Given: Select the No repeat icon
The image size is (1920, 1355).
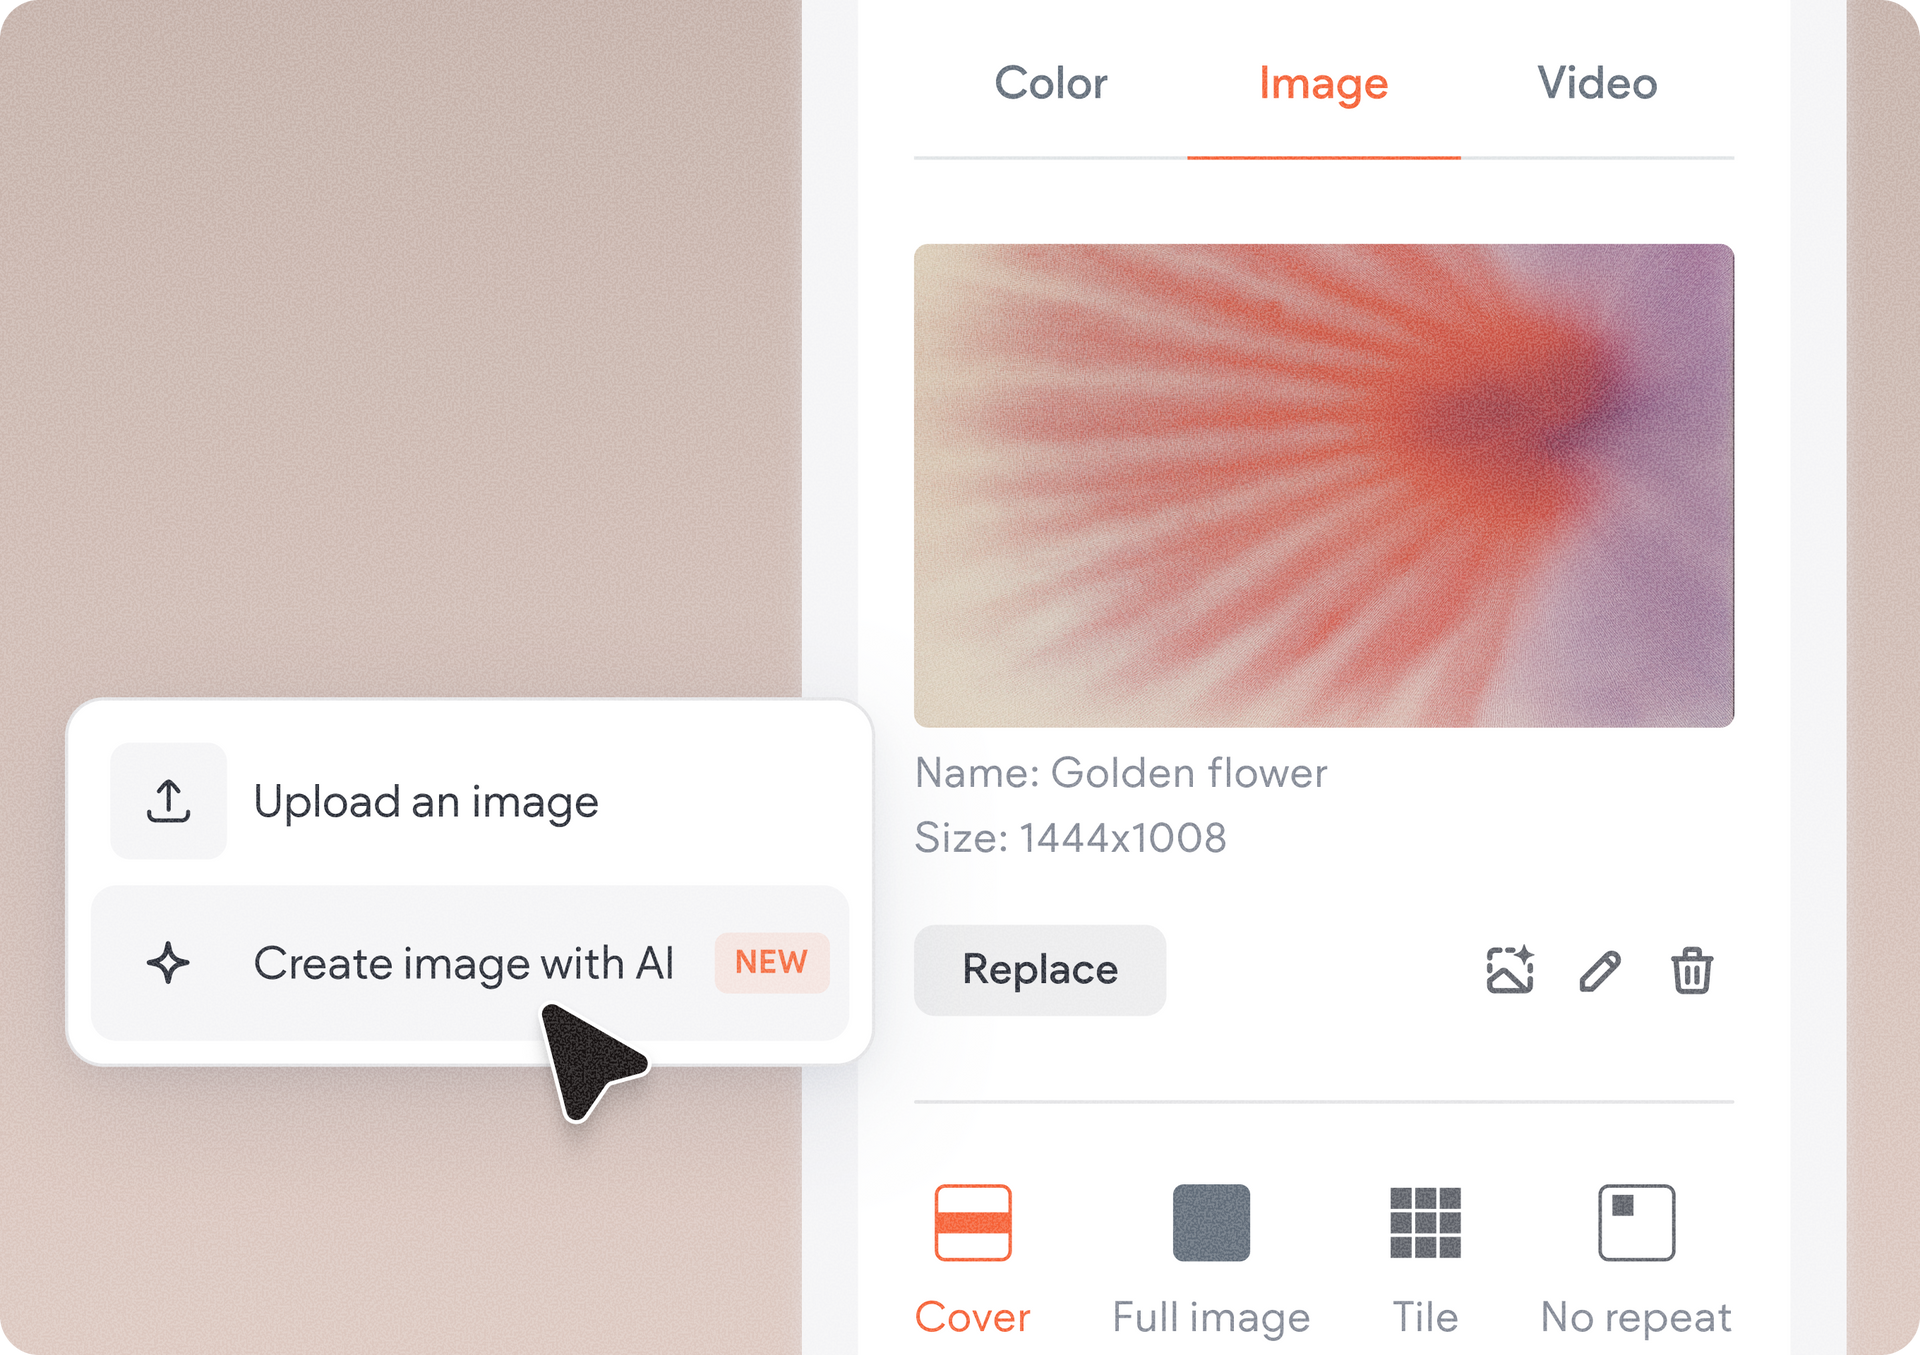Looking at the screenshot, I should pos(1636,1222).
